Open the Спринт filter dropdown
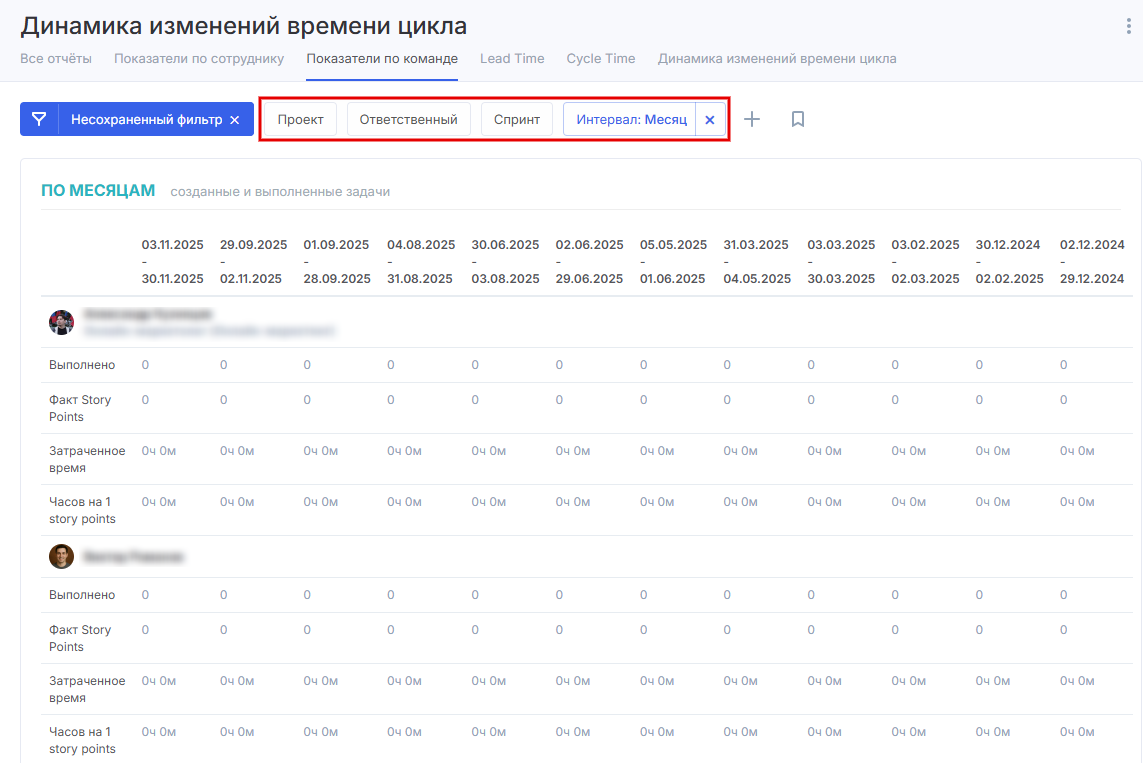The height and width of the screenshot is (763, 1143). (x=517, y=119)
